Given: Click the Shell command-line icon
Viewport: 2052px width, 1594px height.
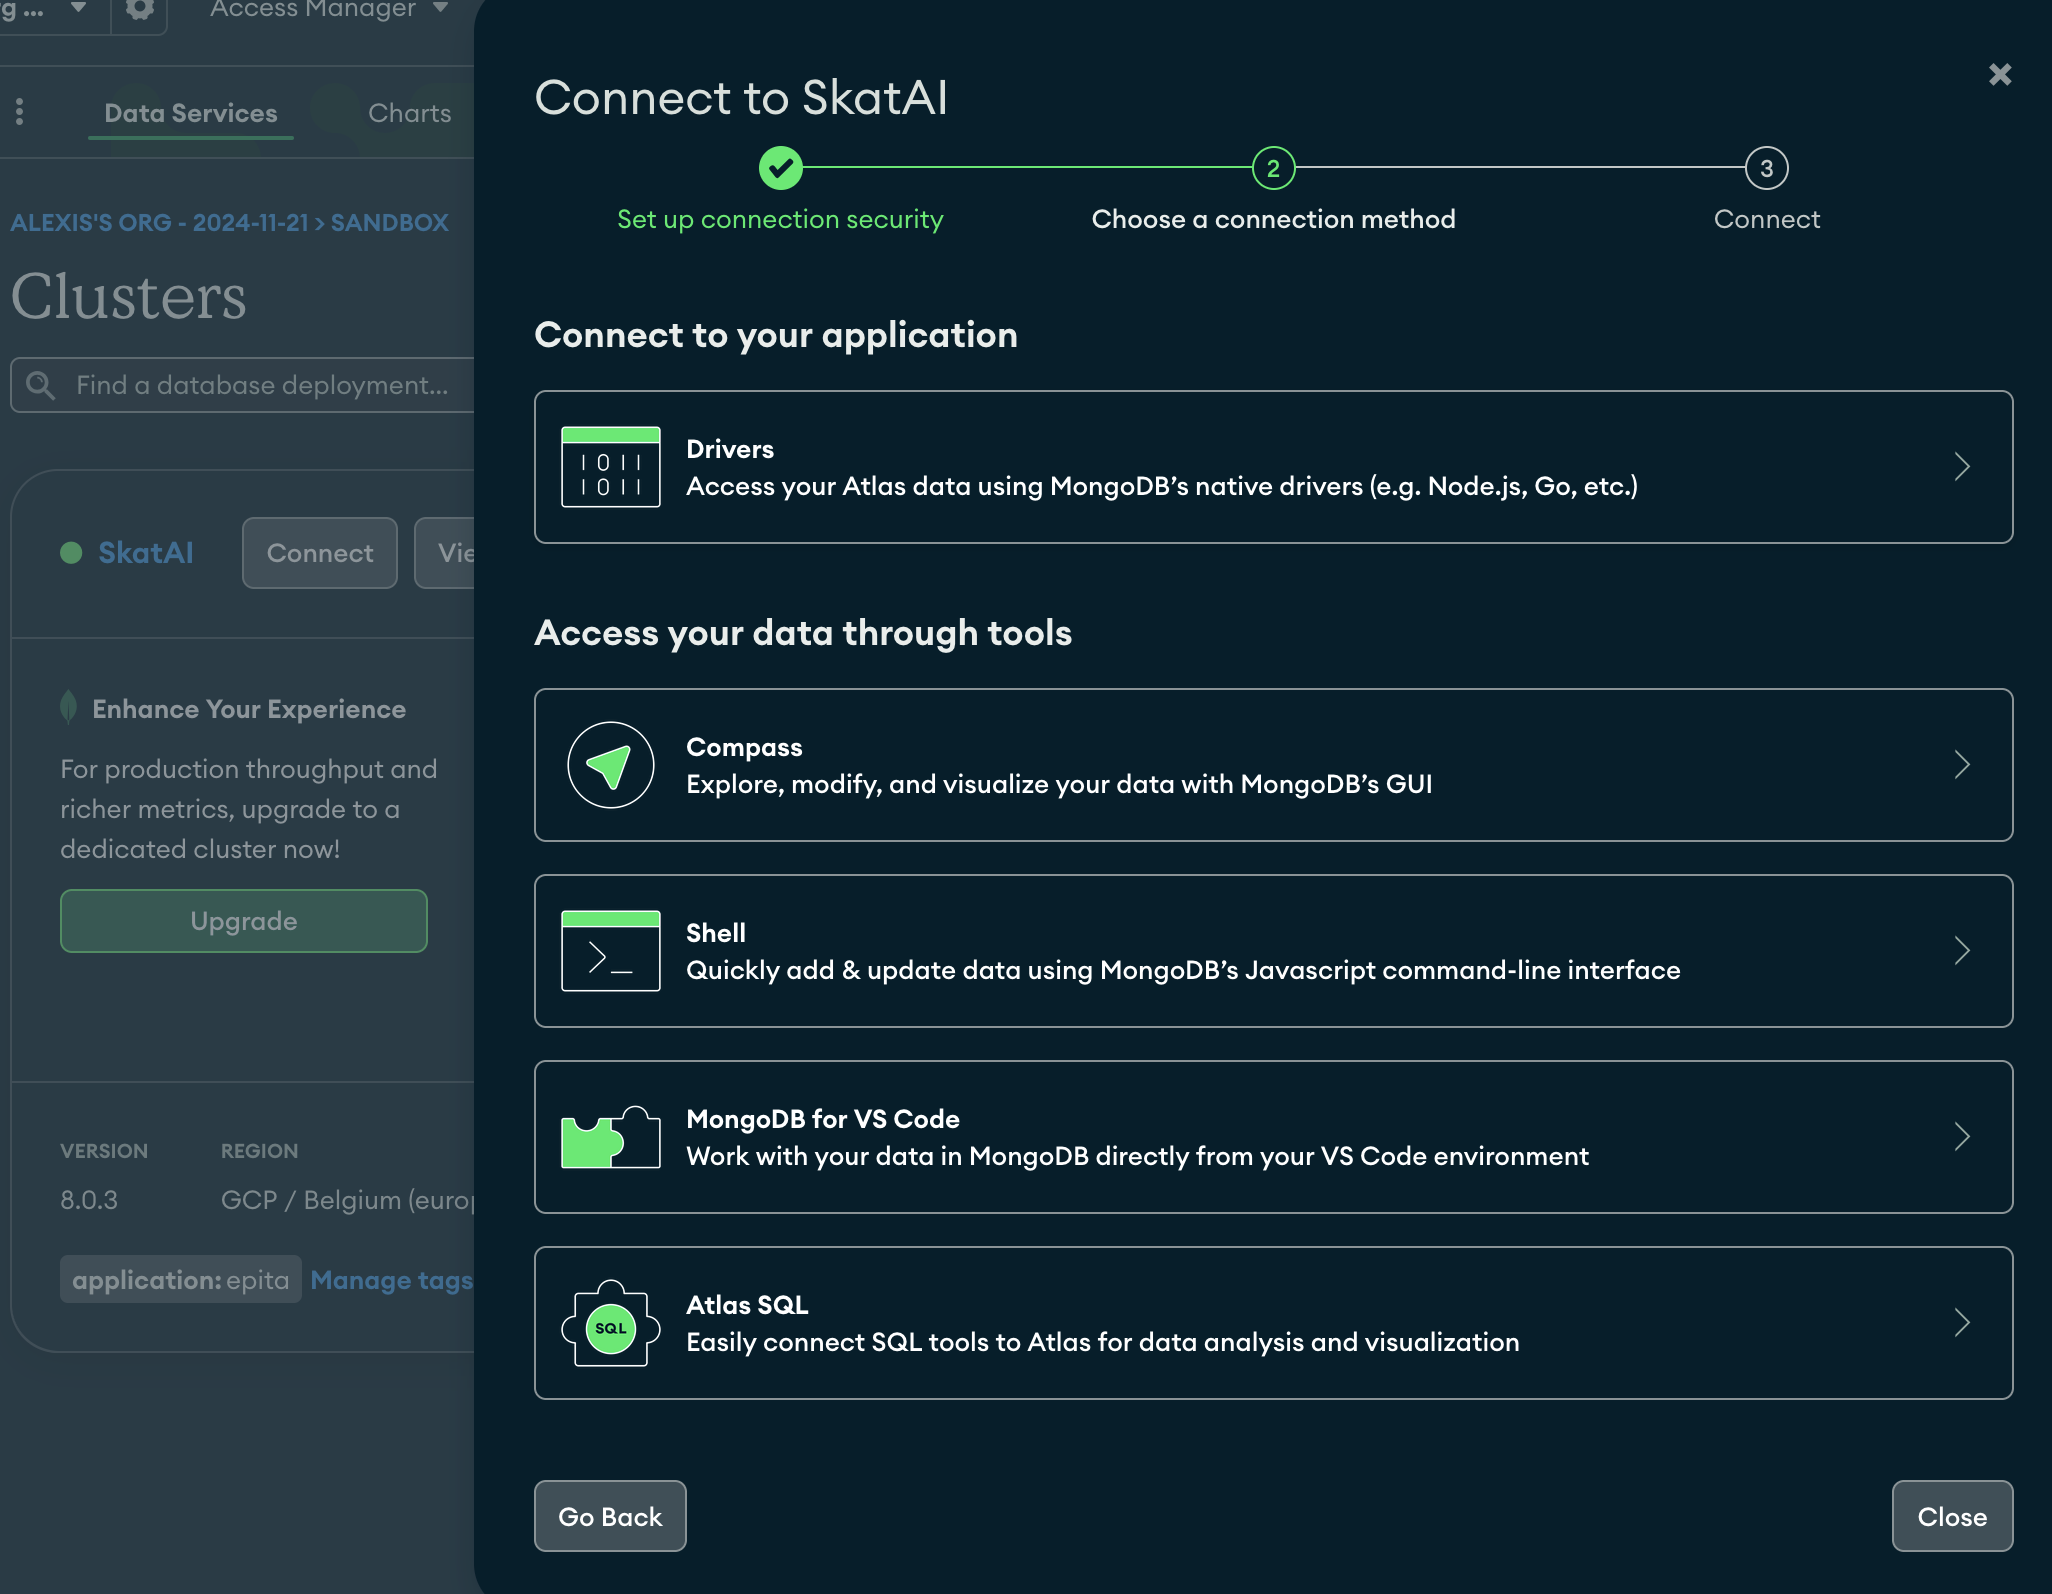Looking at the screenshot, I should [x=611, y=951].
